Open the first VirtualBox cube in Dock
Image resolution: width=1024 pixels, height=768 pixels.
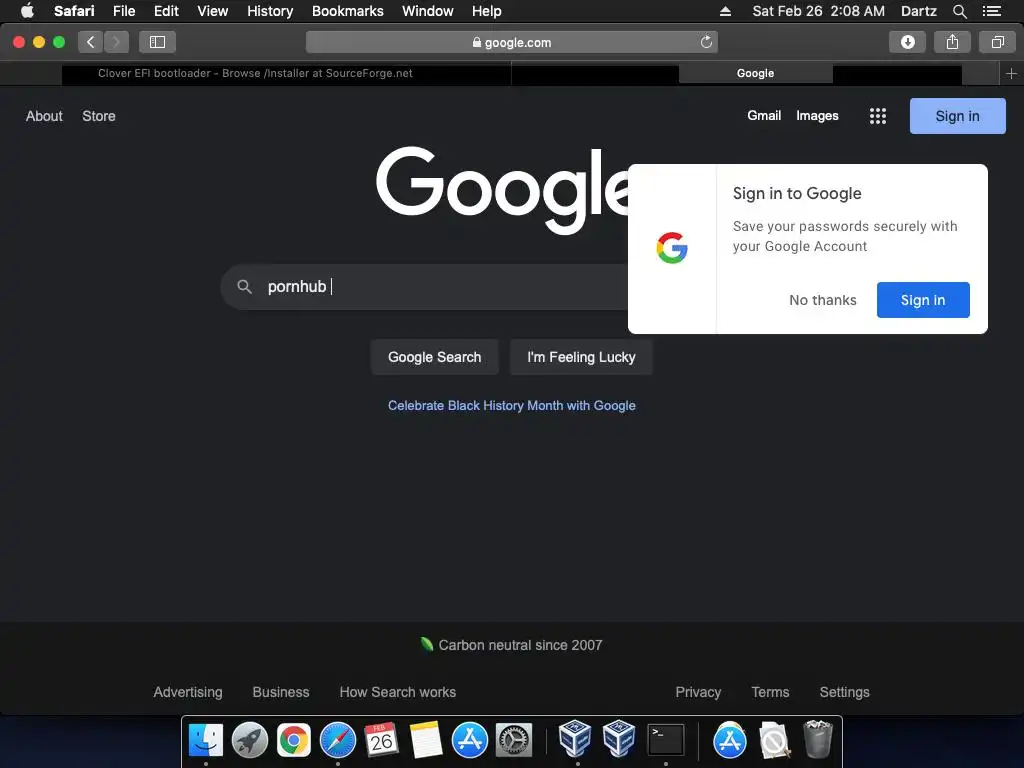[x=575, y=739]
